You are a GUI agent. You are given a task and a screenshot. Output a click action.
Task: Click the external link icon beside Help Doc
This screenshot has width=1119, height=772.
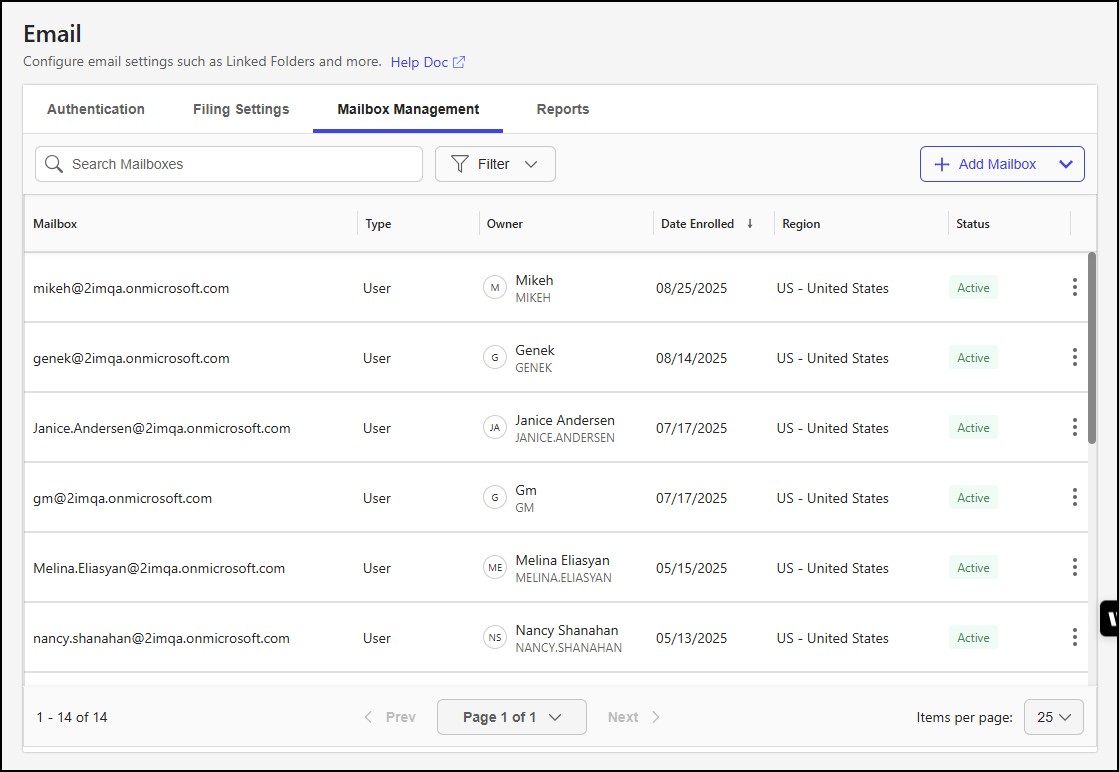pyautogui.click(x=459, y=61)
